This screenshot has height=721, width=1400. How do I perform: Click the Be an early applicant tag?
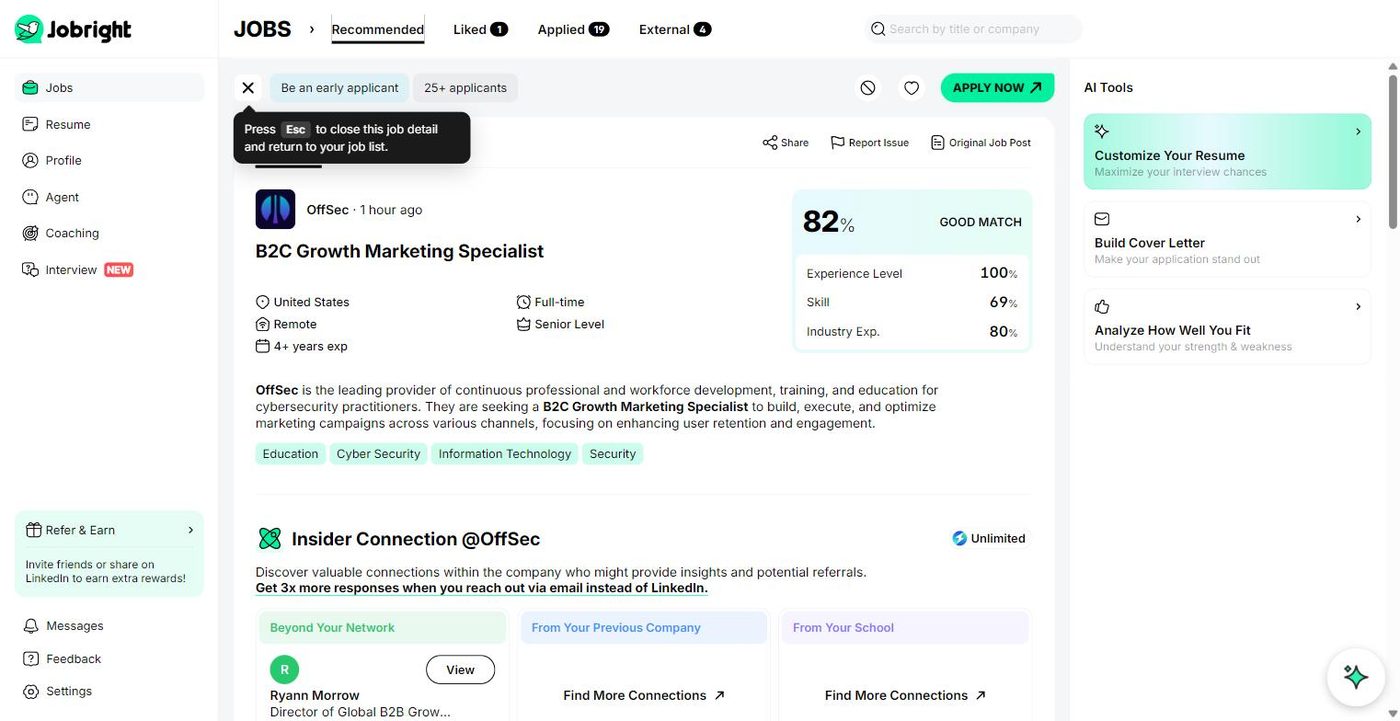click(340, 88)
